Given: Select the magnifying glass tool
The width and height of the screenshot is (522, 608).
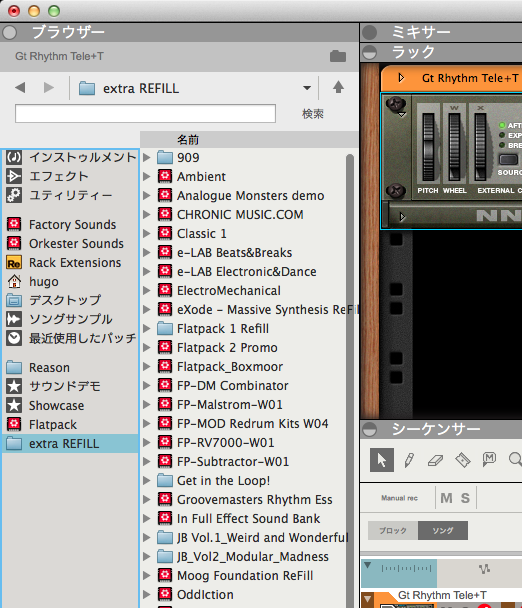Looking at the screenshot, I should [515, 459].
